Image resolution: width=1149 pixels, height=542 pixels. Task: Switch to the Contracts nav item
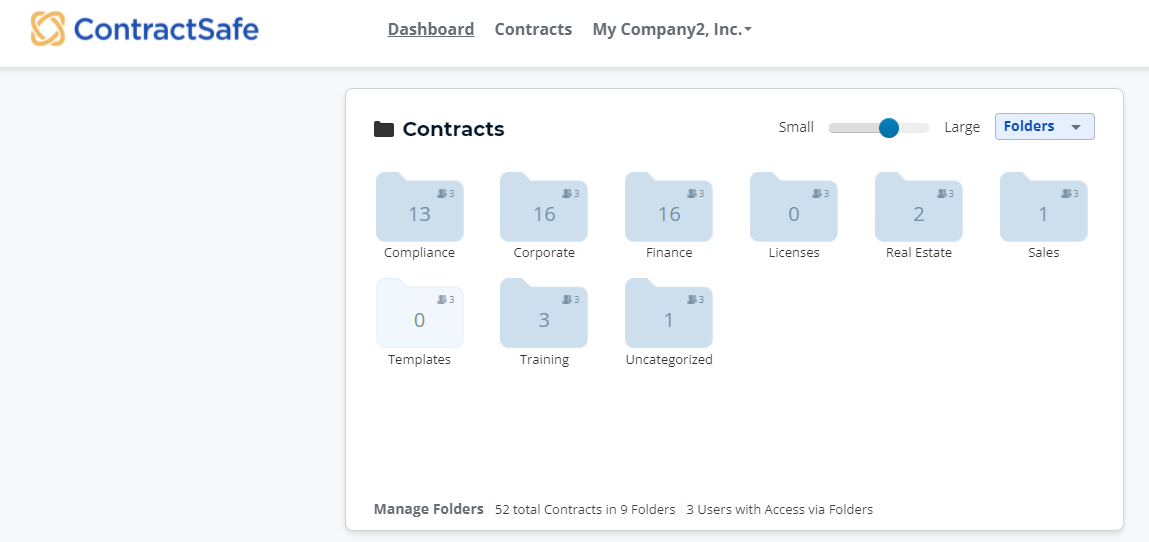tap(533, 29)
